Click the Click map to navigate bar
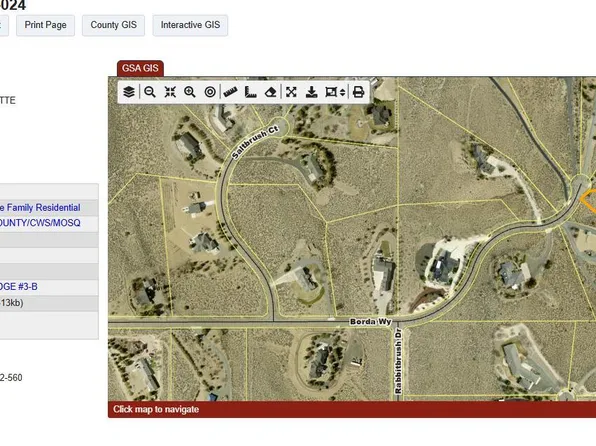The height and width of the screenshot is (446, 596). coord(352,409)
